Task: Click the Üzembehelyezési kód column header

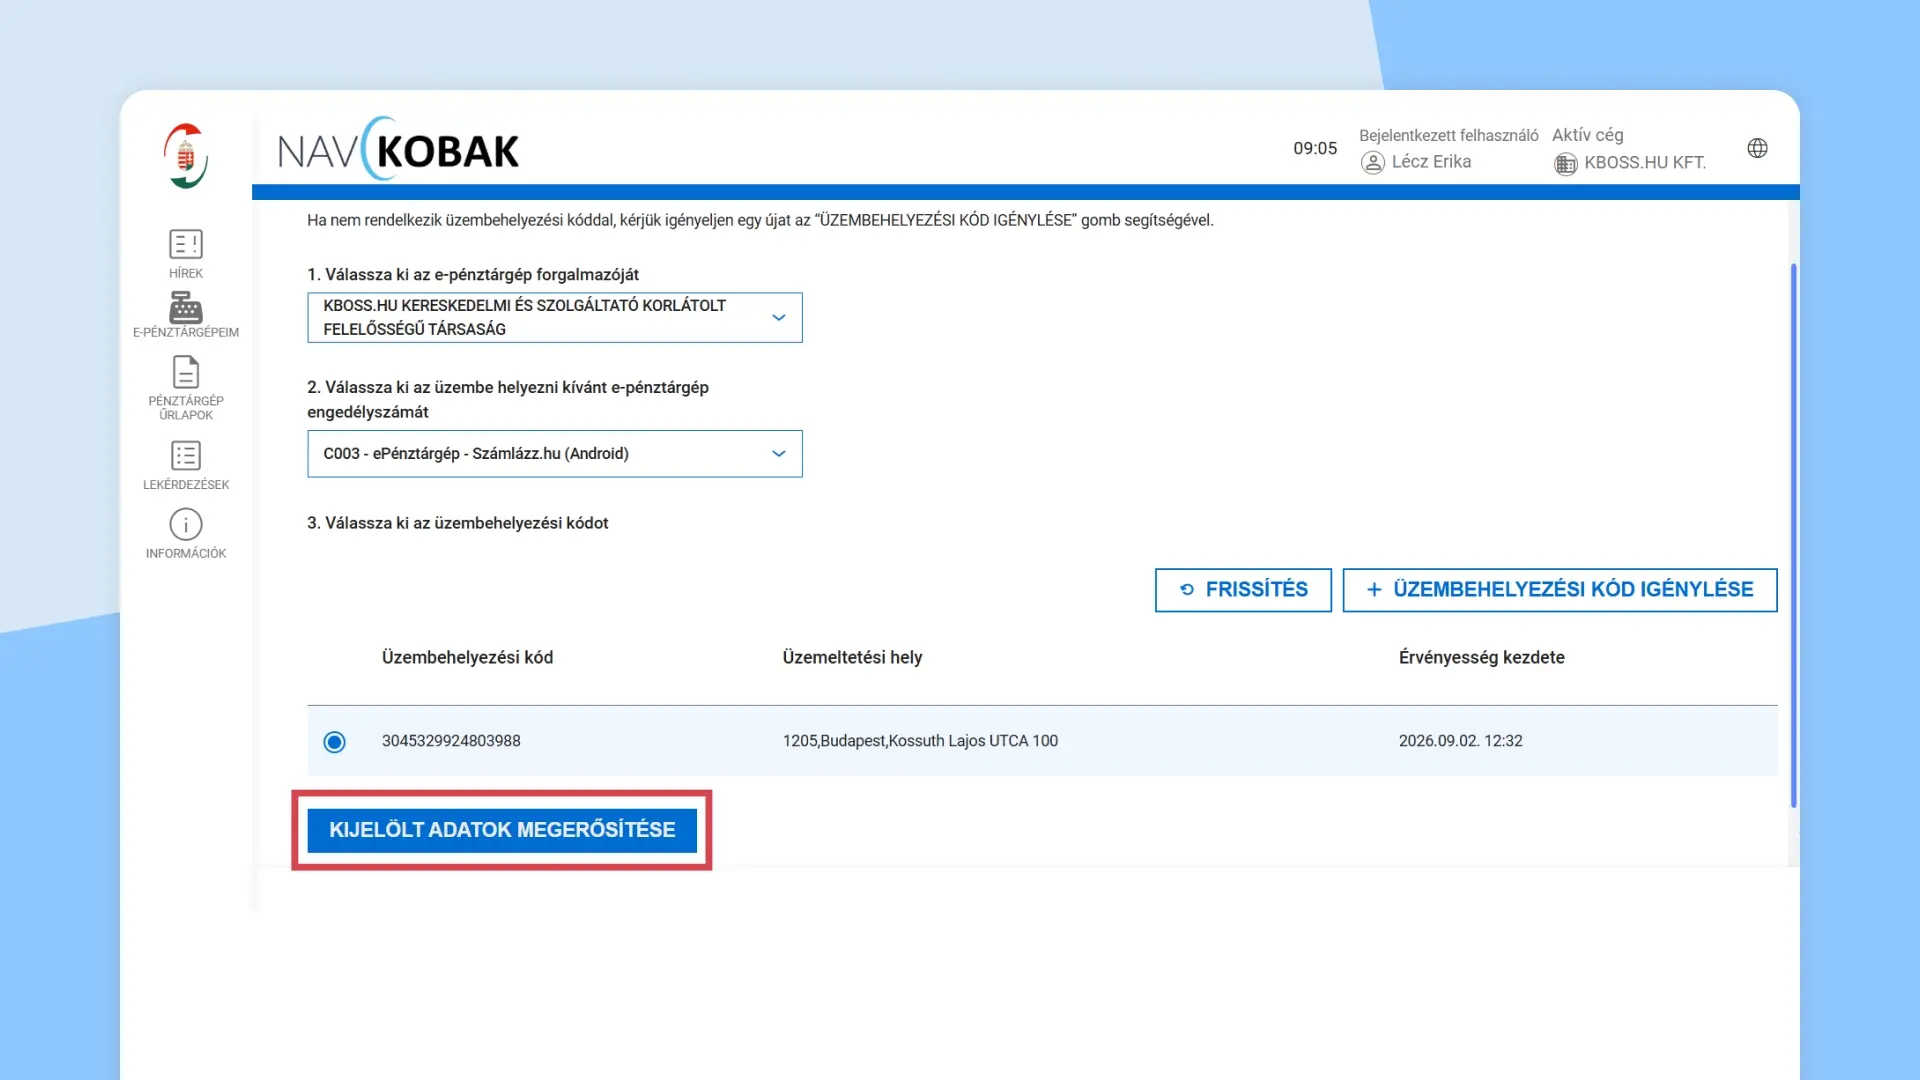Action: point(467,658)
